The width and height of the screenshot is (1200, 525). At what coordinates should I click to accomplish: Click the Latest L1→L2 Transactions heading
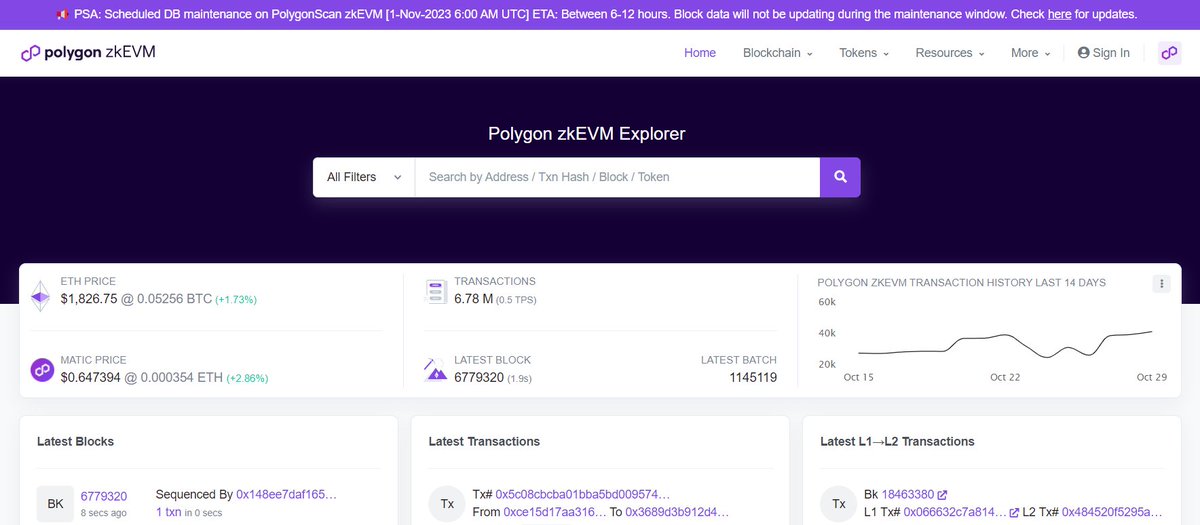(897, 441)
